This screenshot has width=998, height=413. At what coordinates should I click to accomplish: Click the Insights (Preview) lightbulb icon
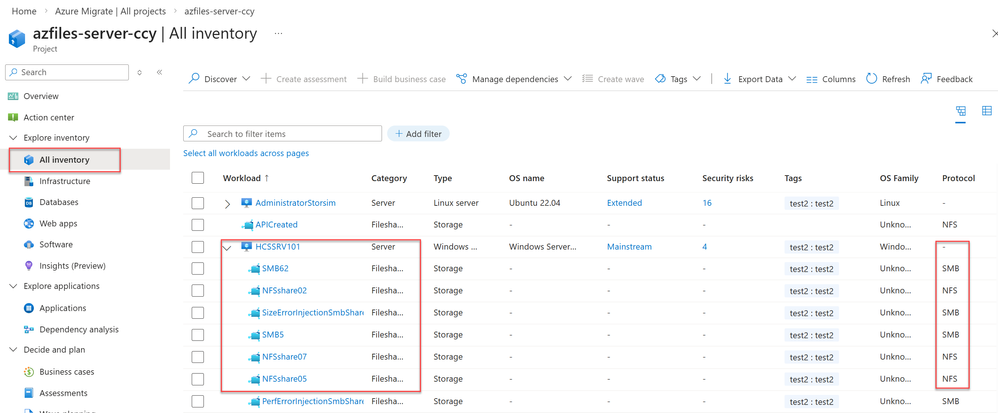click(x=29, y=265)
